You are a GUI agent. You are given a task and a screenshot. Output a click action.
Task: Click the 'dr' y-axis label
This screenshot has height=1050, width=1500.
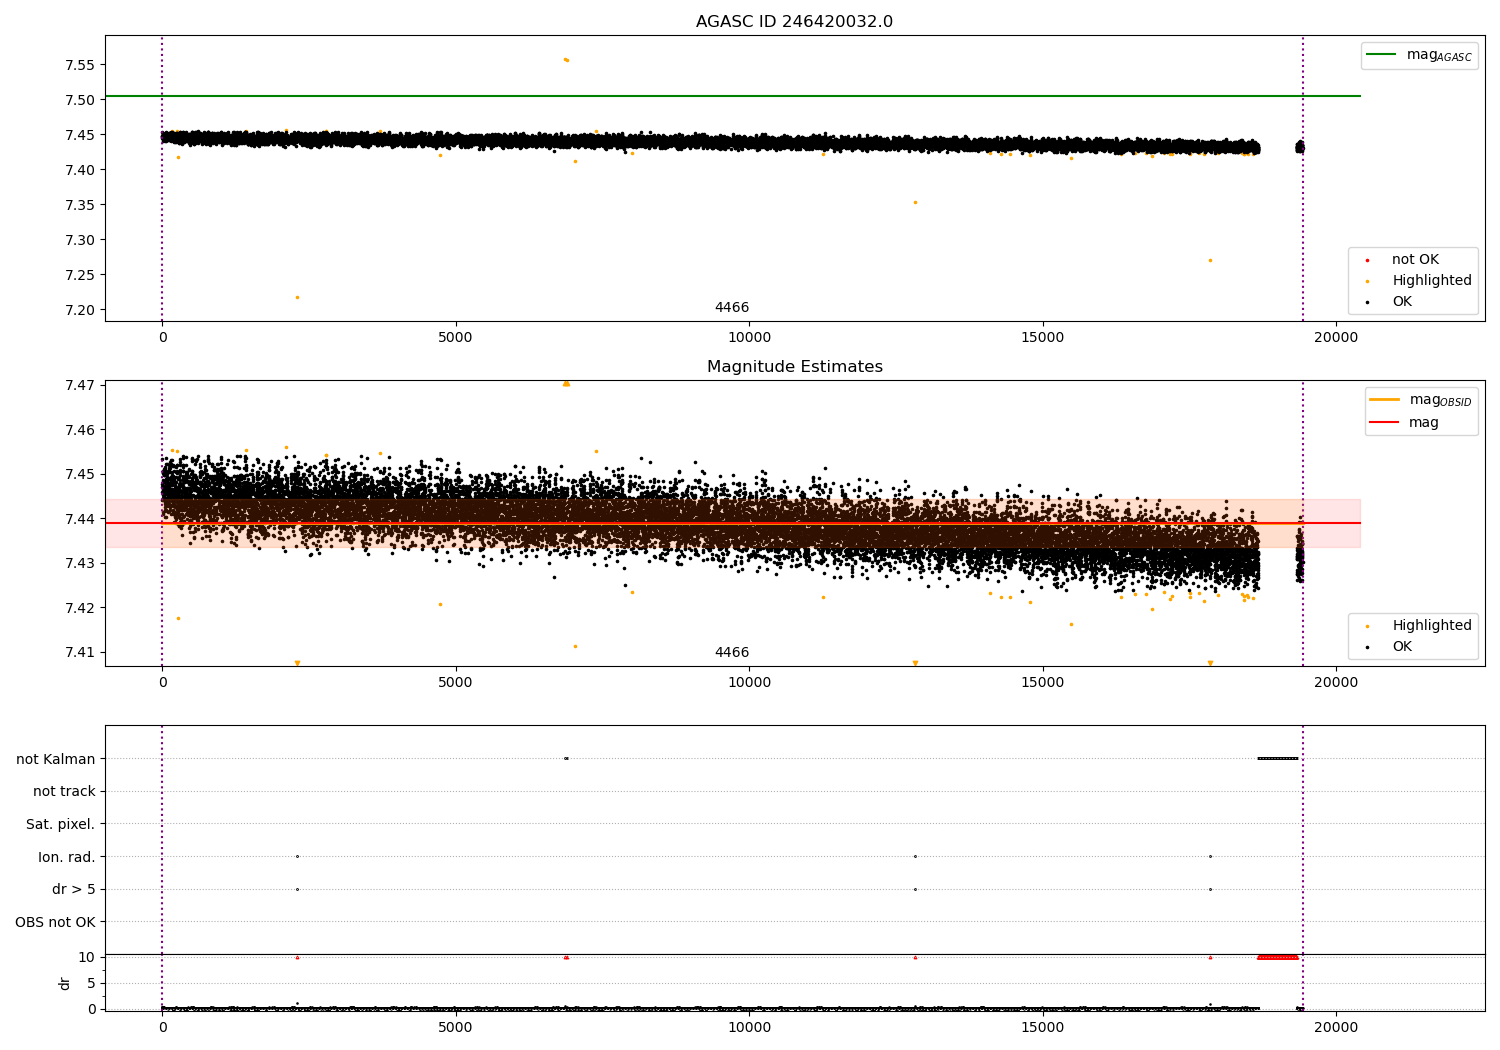coord(65,983)
